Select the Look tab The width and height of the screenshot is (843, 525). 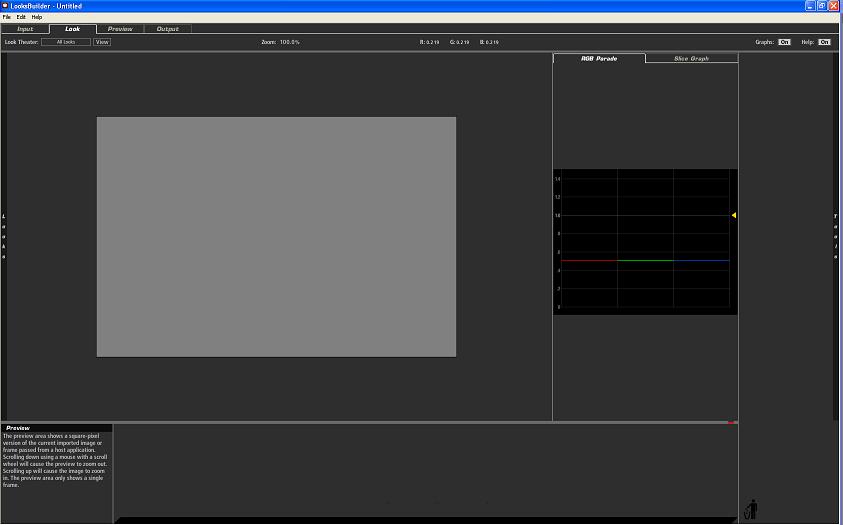coord(73,29)
